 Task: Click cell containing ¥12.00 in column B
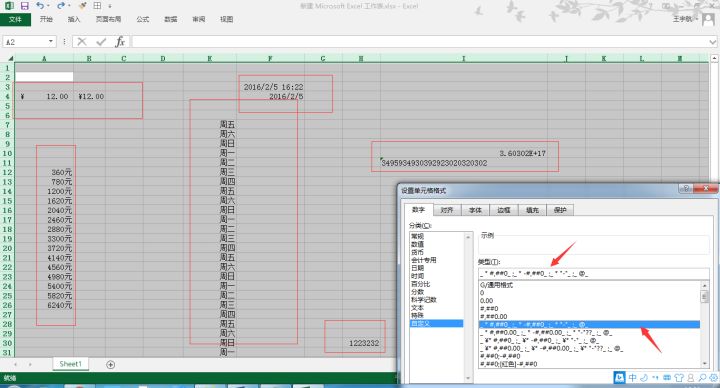pyautogui.click(x=90, y=96)
